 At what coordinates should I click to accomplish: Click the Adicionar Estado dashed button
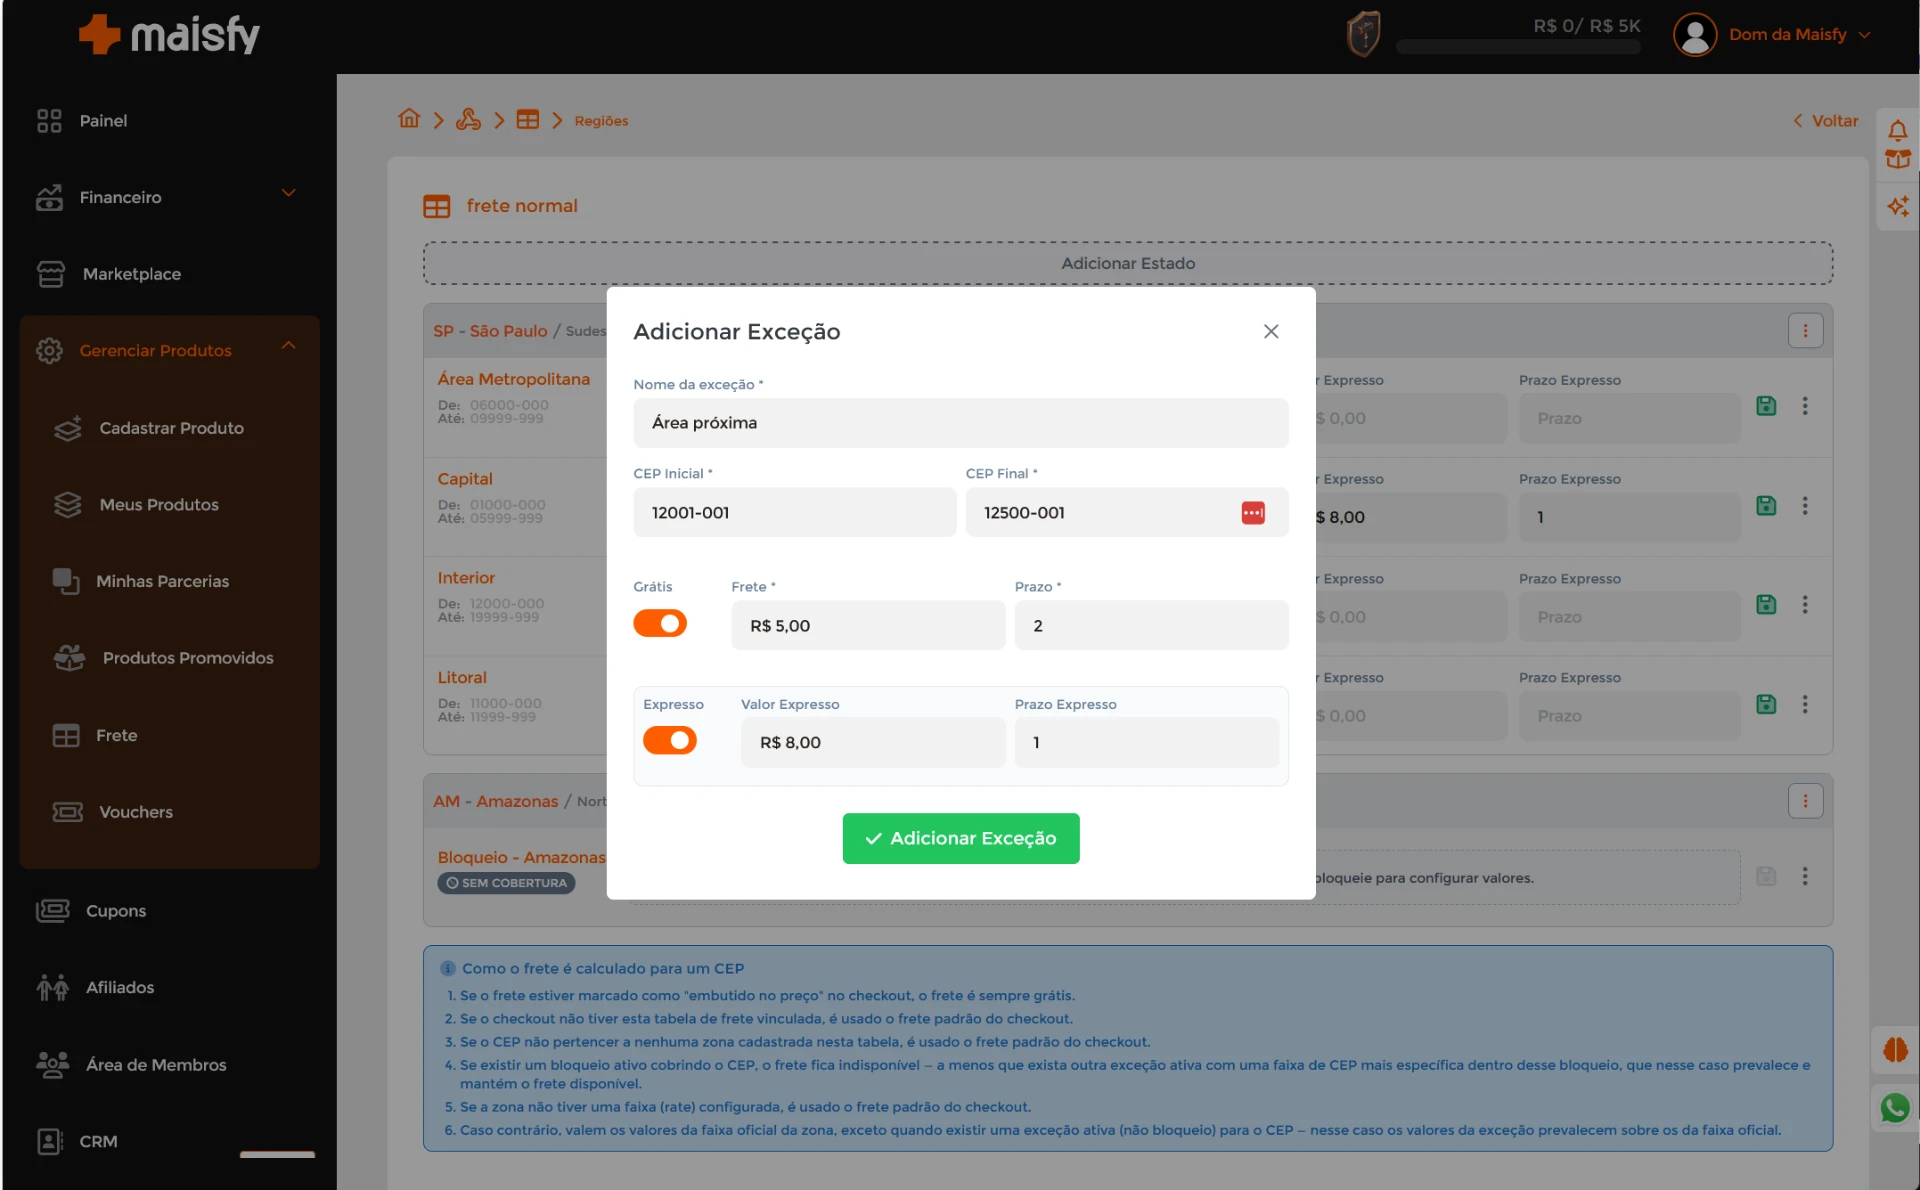coord(1128,263)
